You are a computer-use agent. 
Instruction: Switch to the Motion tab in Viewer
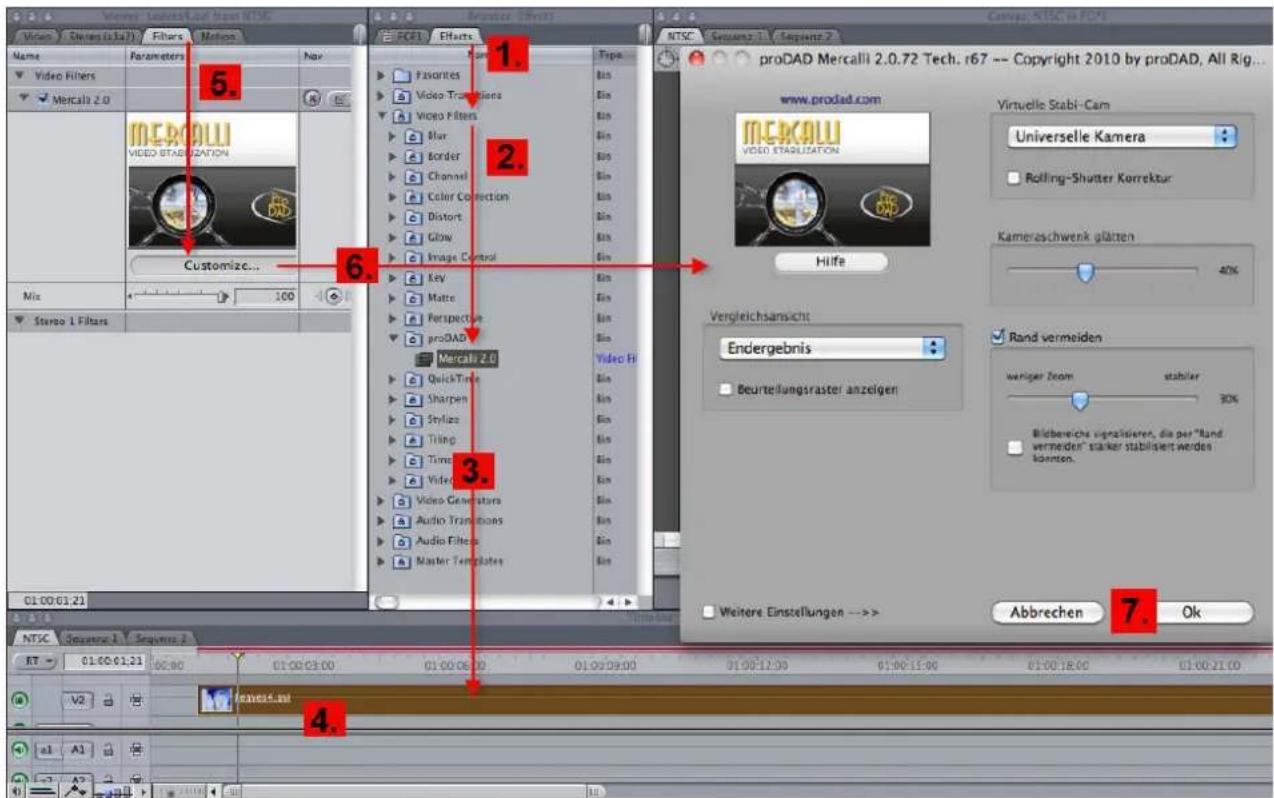[217, 36]
